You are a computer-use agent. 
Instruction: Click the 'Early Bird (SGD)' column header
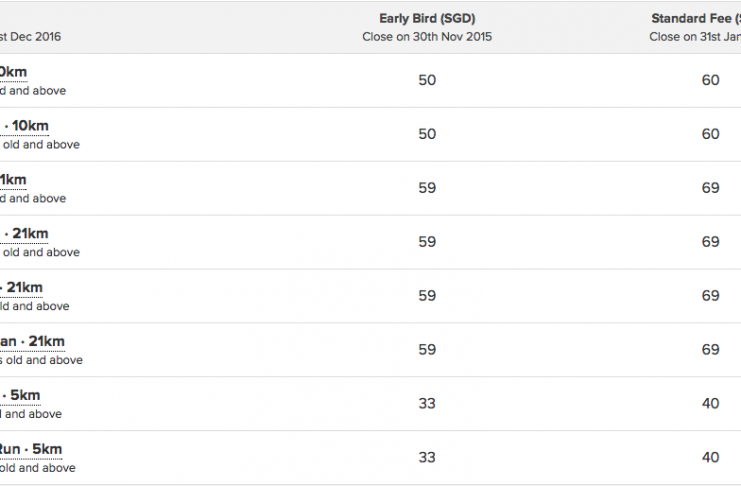pyautogui.click(x=427, y=18)
